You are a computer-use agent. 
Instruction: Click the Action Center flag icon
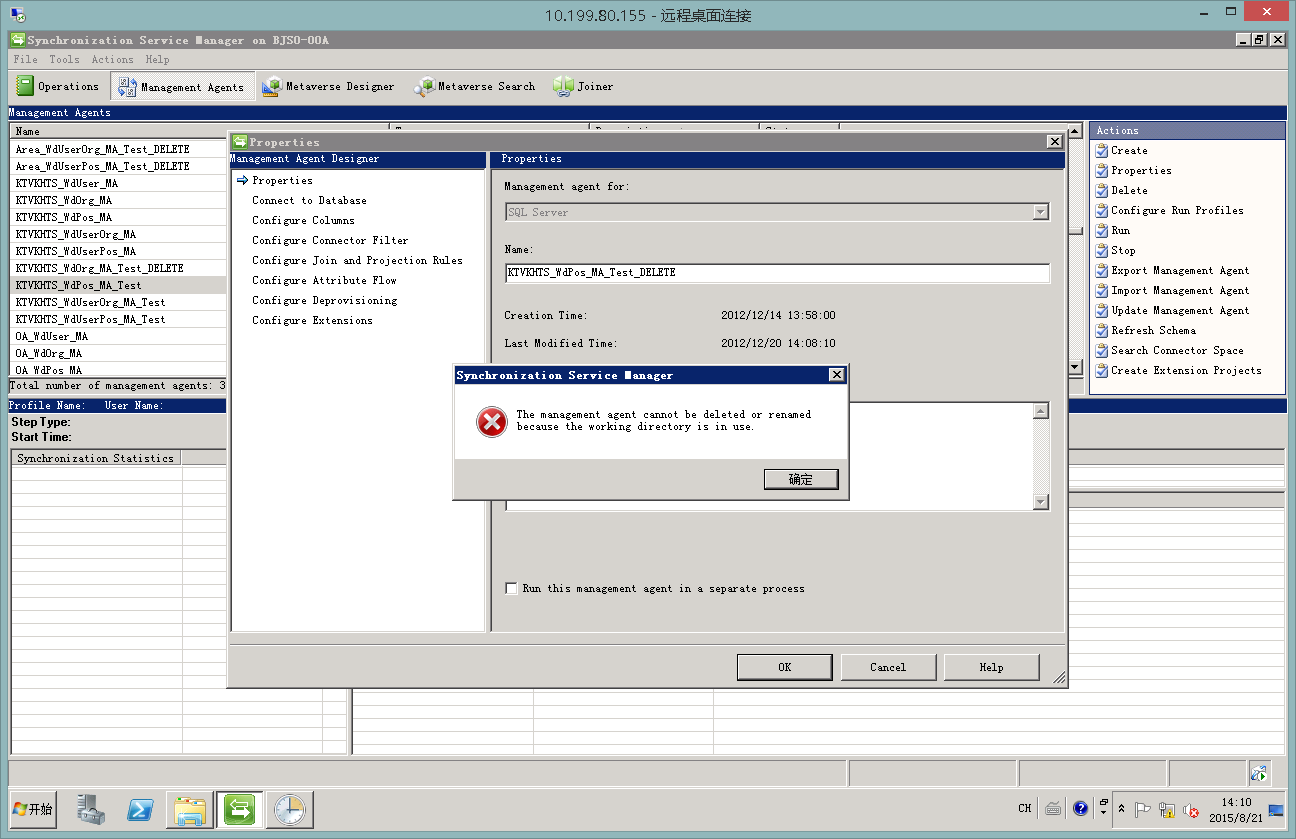pos(1142,809)
